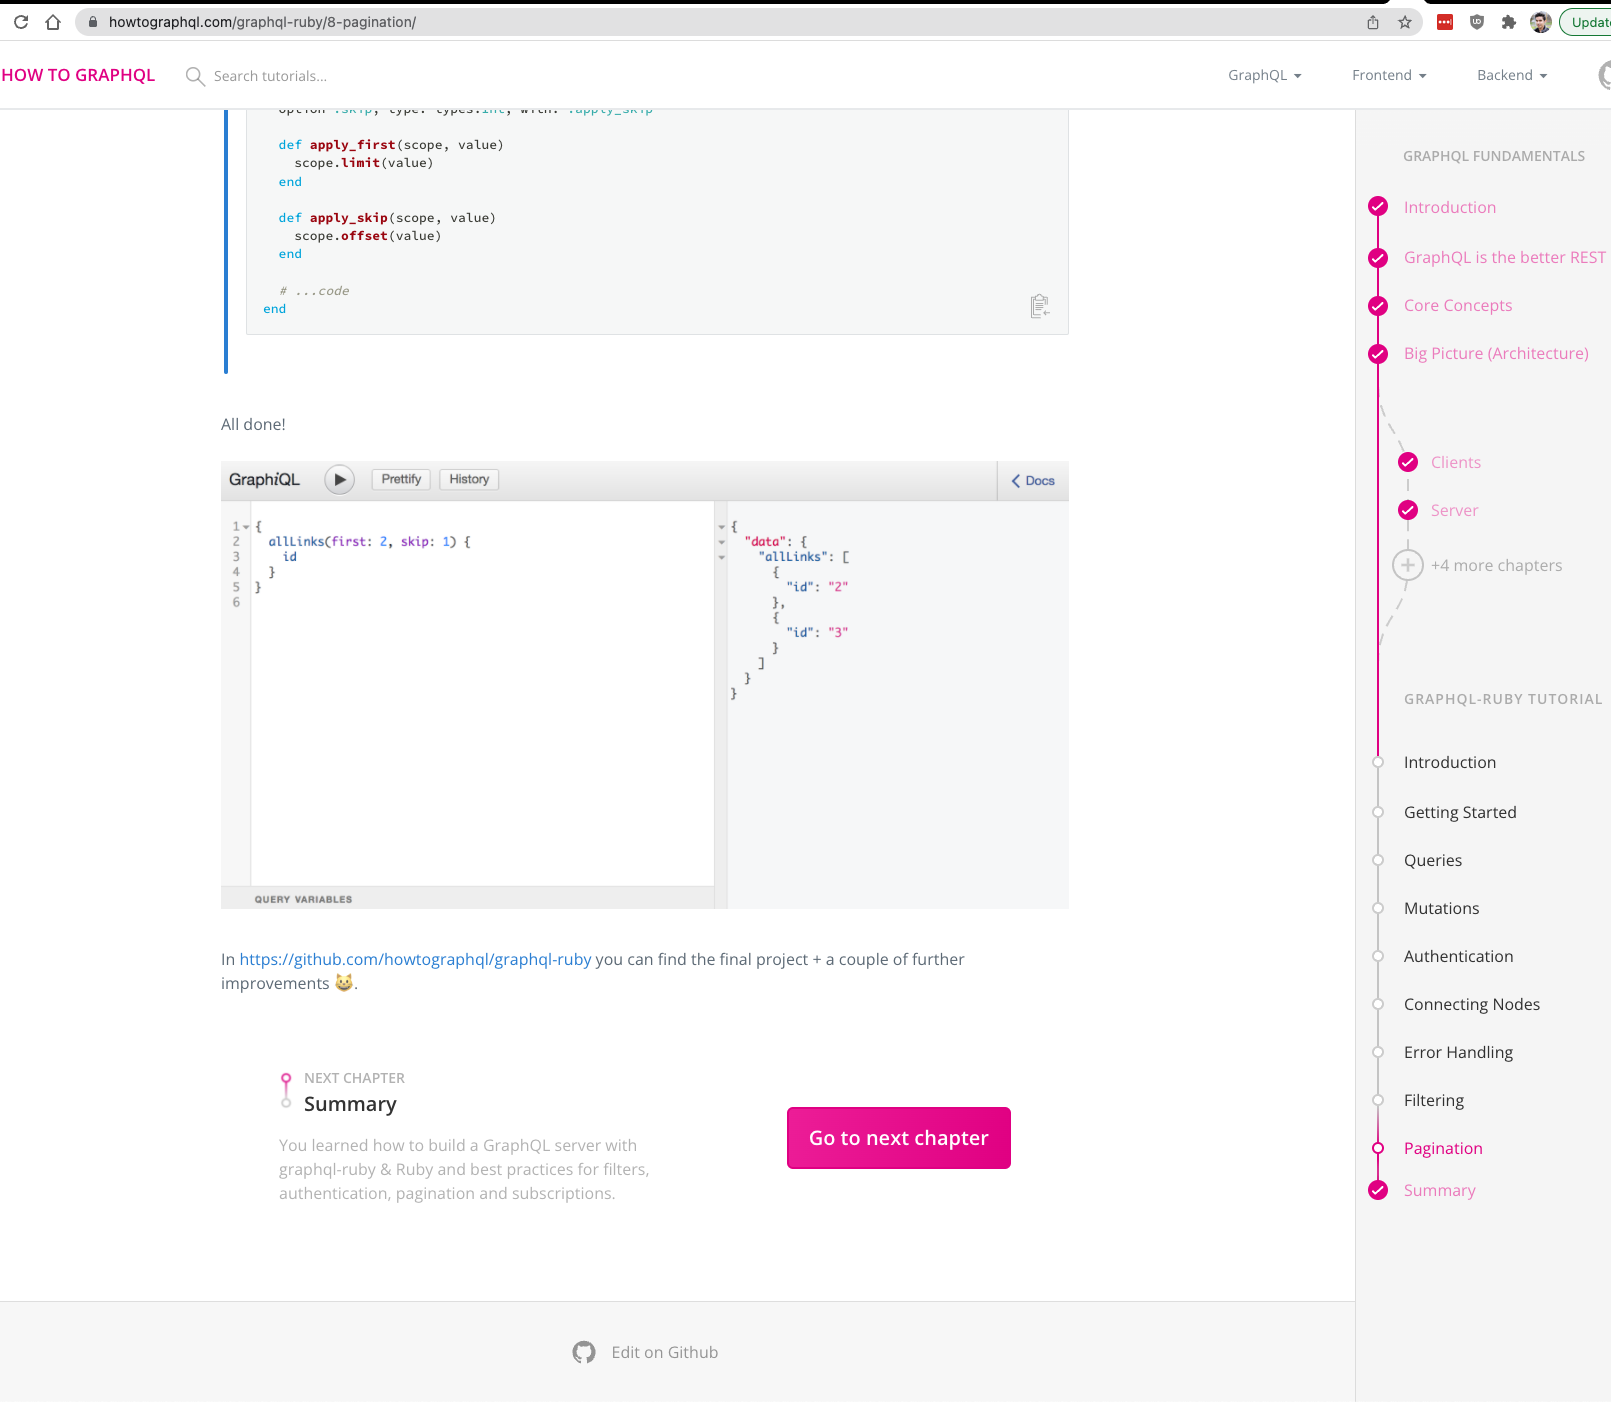
Task: Open the Filtering chapter in the sidebar
Action: pos(1433,1100)
